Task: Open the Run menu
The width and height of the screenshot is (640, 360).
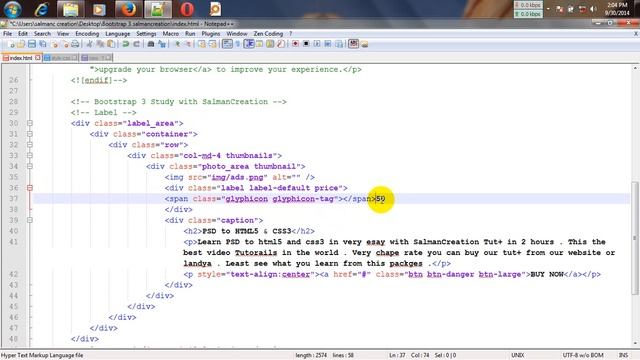Action: [x=190, y=33]
